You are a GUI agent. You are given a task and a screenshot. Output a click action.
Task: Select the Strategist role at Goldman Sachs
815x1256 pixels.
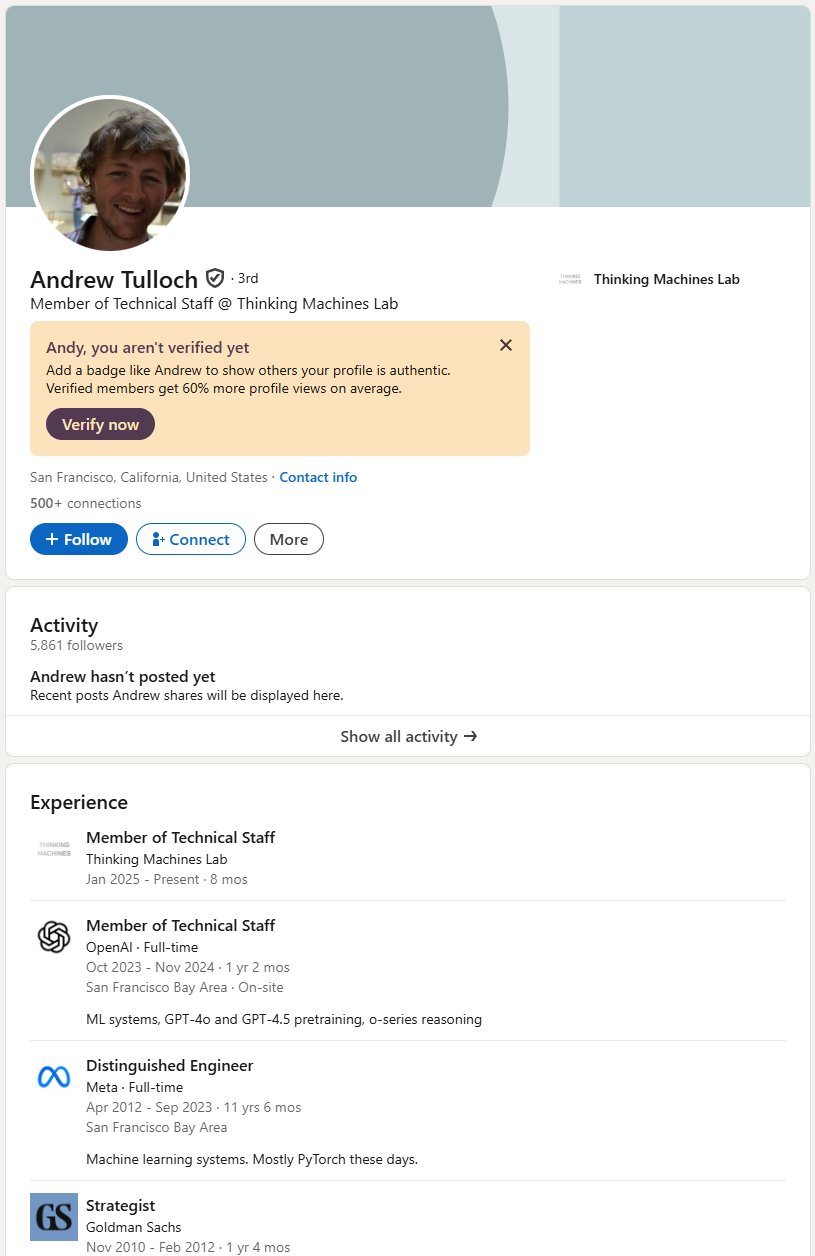point(121,1205)
